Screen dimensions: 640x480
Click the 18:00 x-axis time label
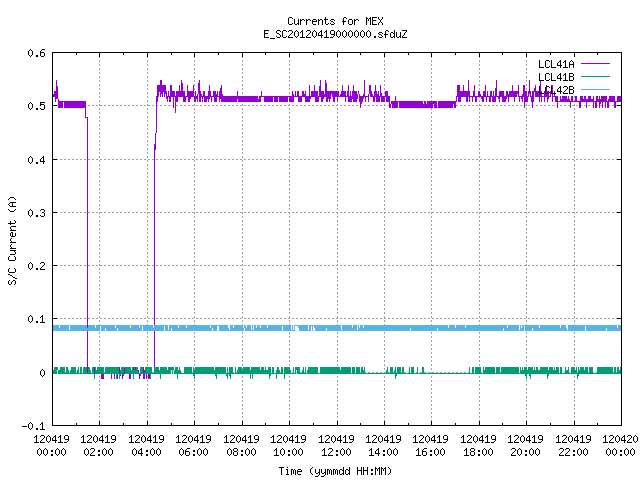[478, 452]
